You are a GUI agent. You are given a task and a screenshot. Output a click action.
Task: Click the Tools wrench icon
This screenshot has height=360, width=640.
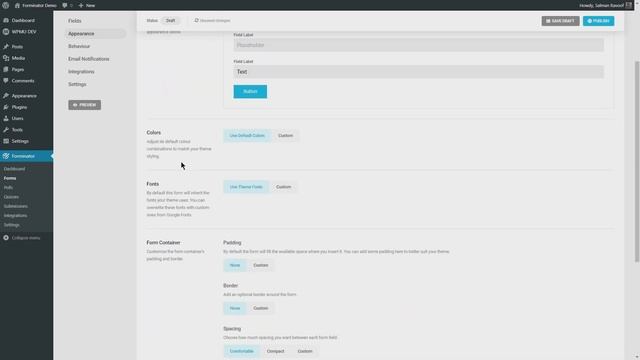click(x=6, y=130)
